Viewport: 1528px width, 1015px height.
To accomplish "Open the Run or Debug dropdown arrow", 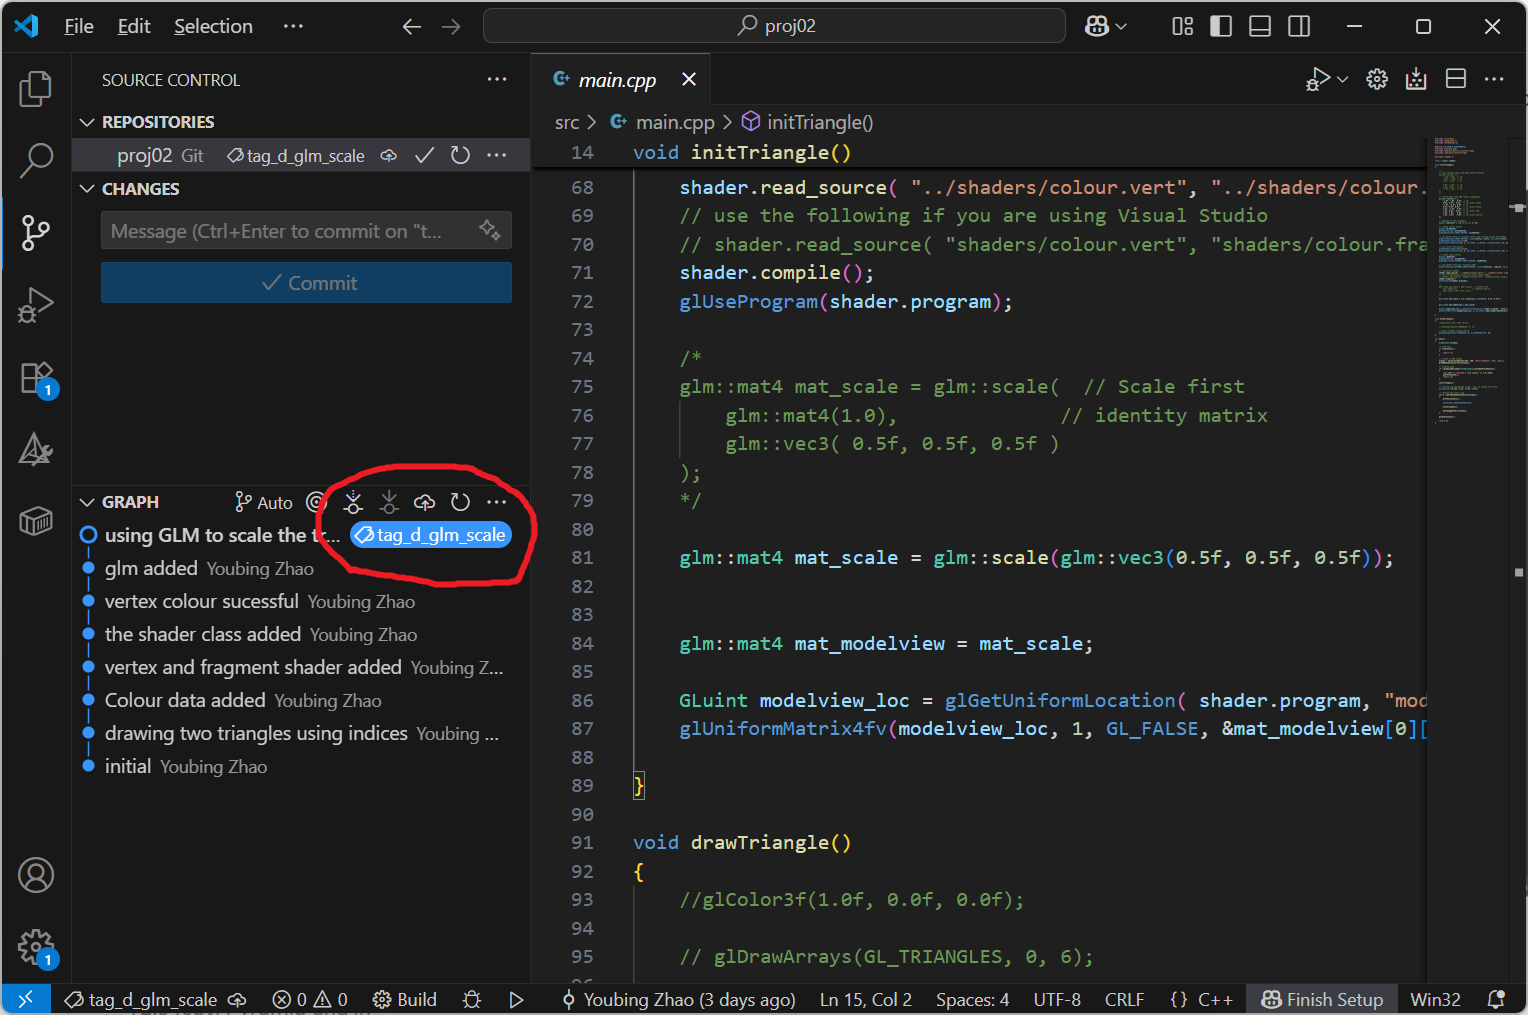I will pos(1343,80).
